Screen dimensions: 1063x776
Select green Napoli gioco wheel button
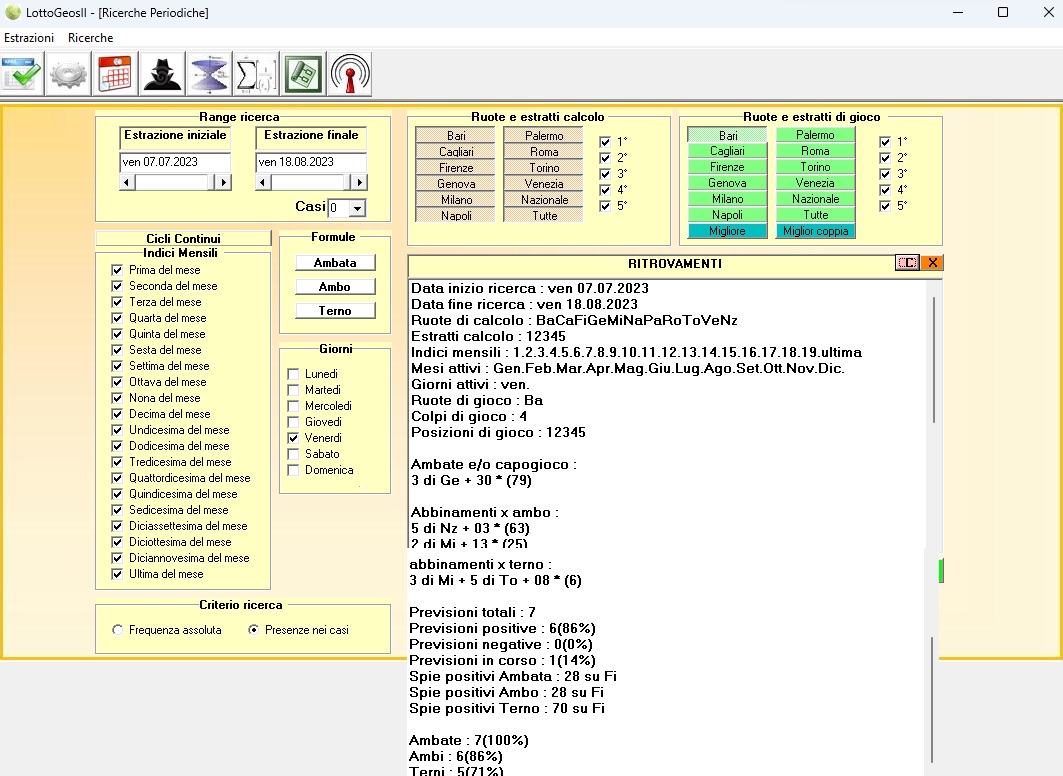coord(727,215)
